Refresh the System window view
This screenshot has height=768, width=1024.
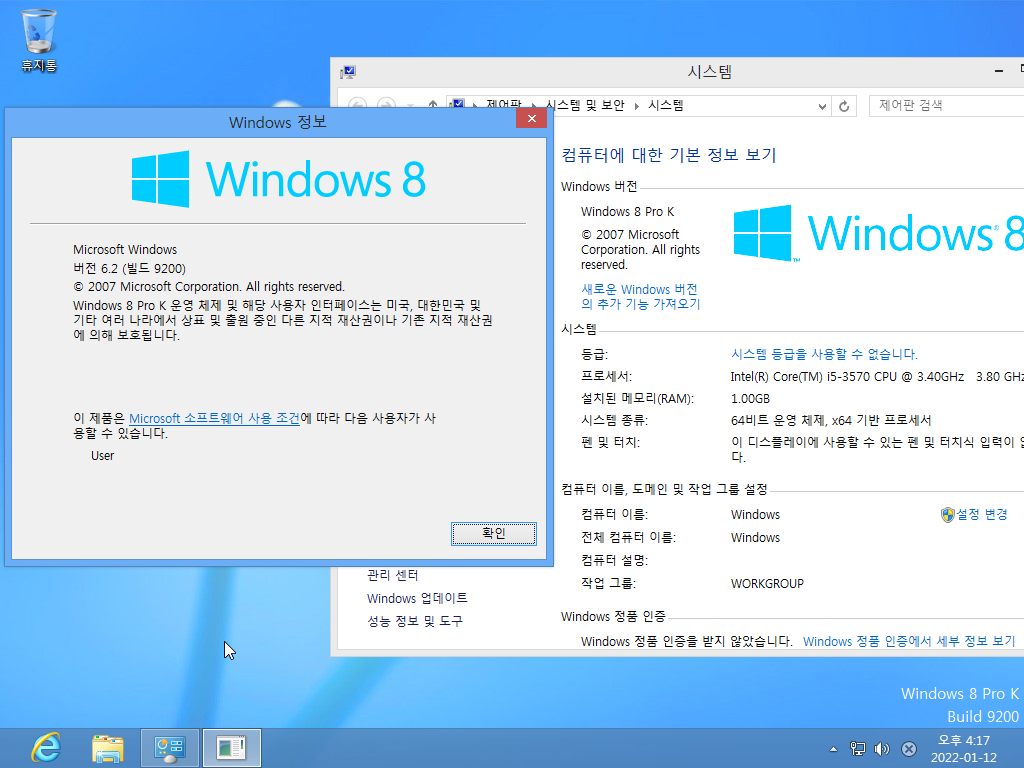coord(844,106)
